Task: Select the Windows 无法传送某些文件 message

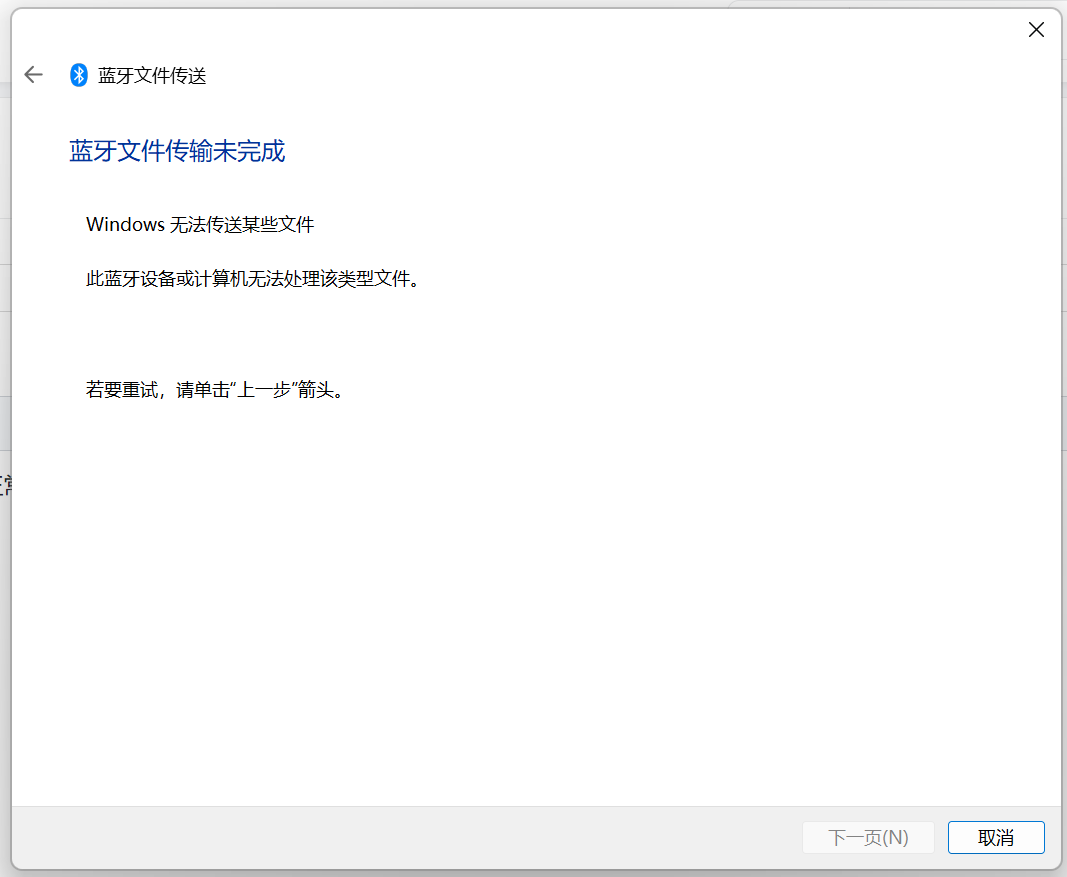Action: point(199,224)
